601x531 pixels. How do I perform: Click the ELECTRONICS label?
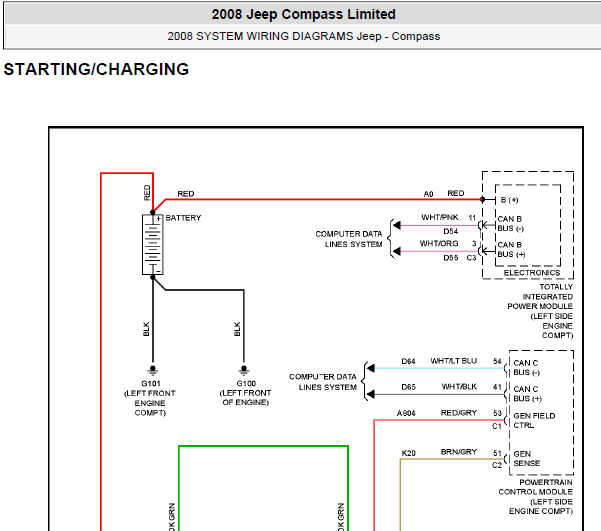532,273
